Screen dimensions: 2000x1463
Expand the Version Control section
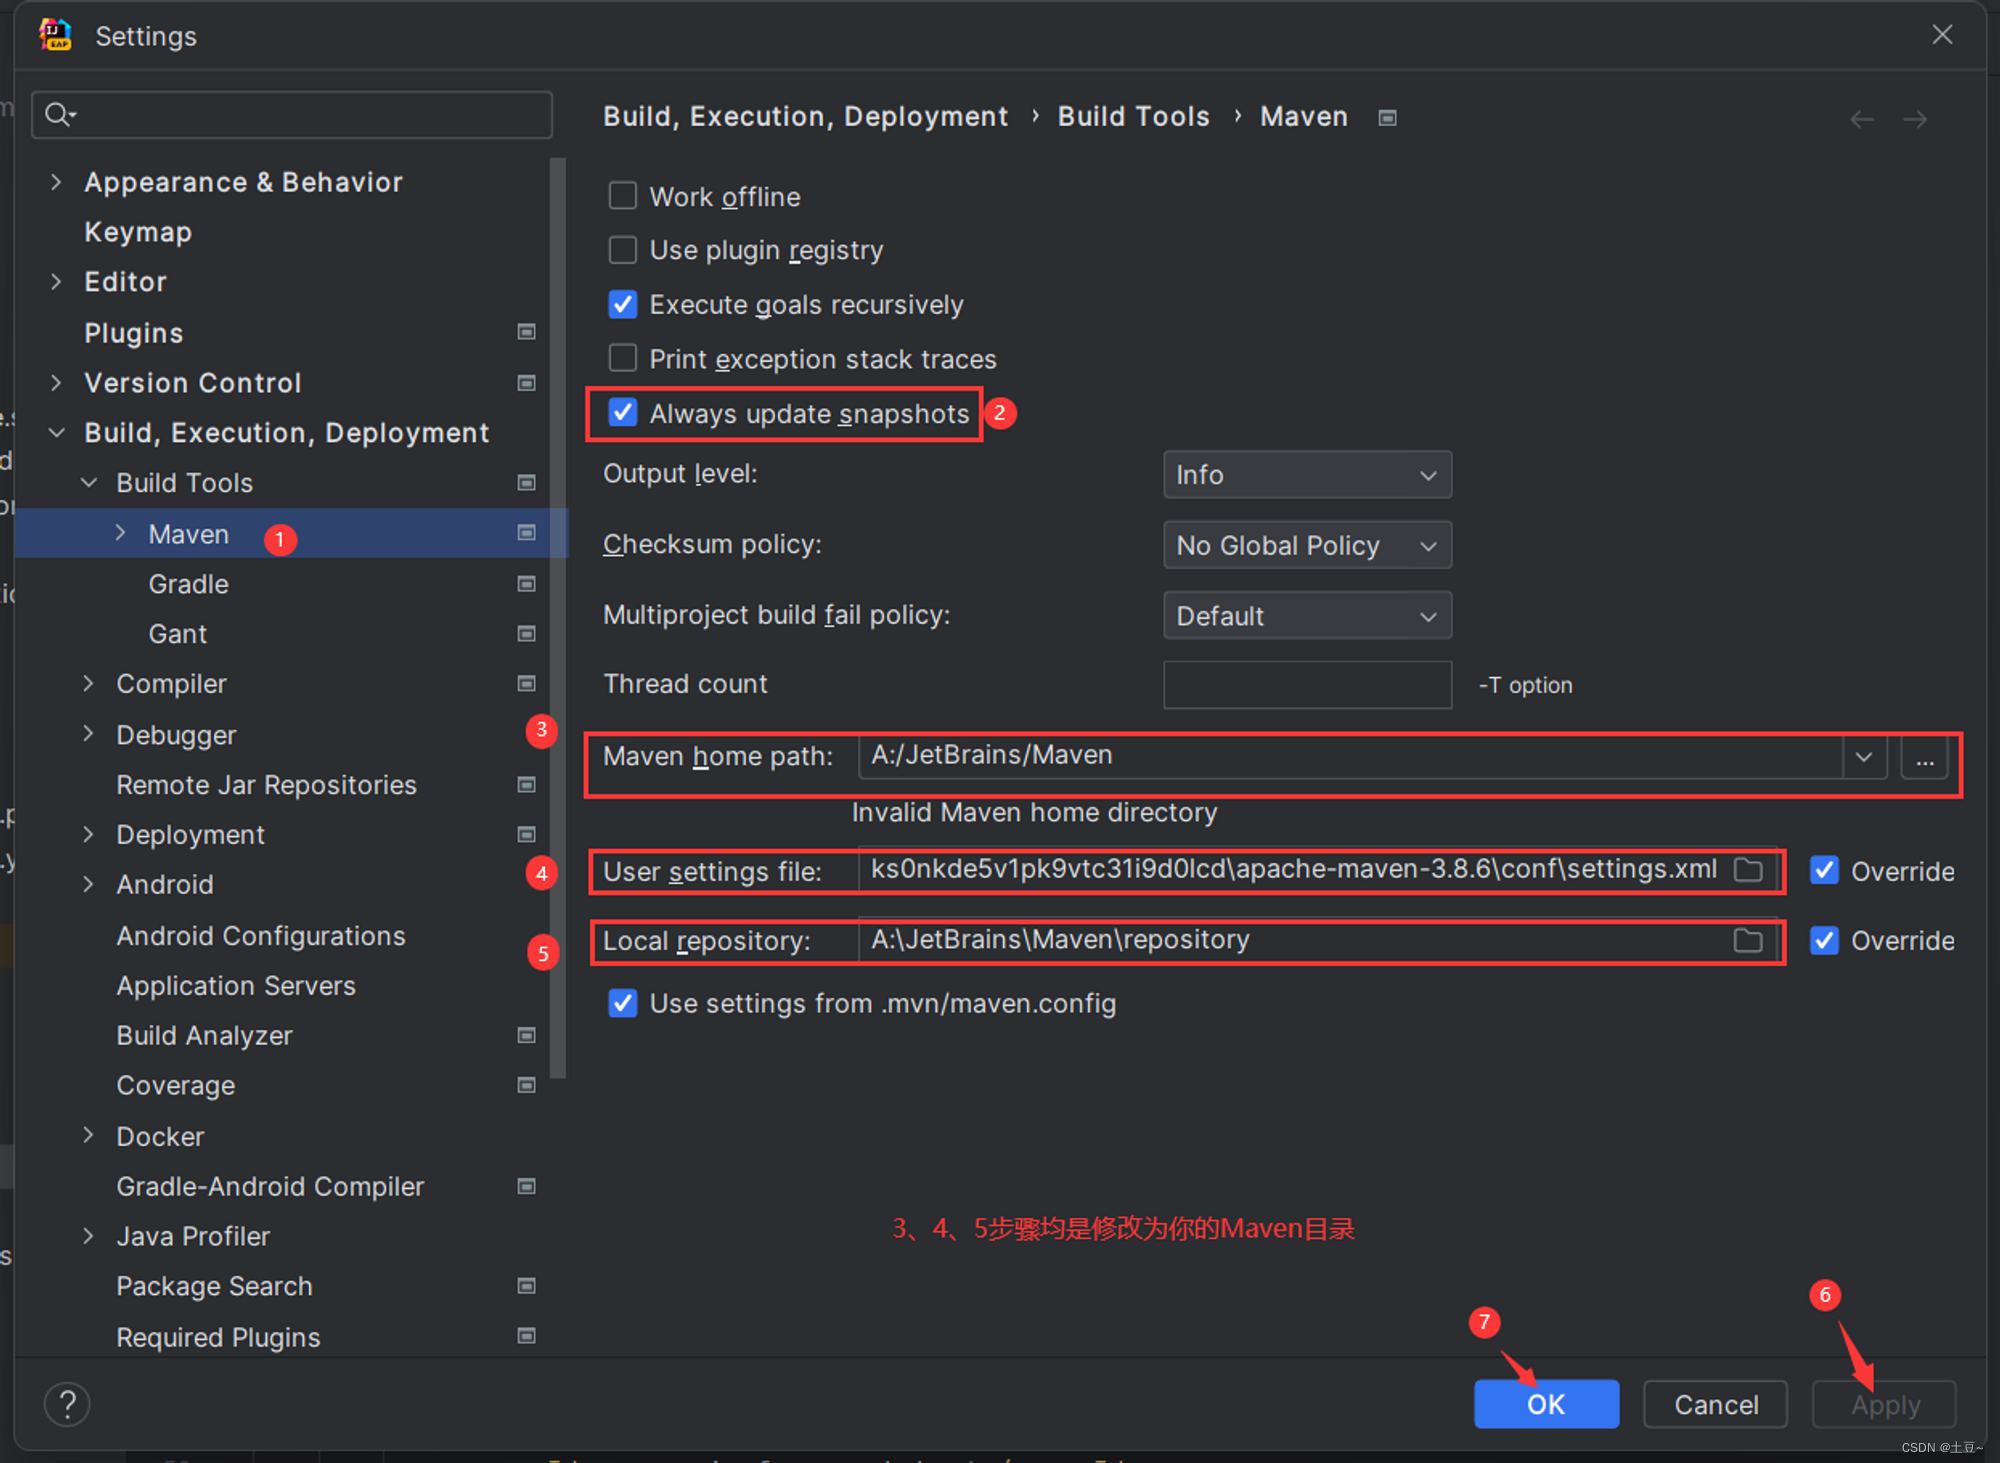pyautogui.click(x=56, y=383)
